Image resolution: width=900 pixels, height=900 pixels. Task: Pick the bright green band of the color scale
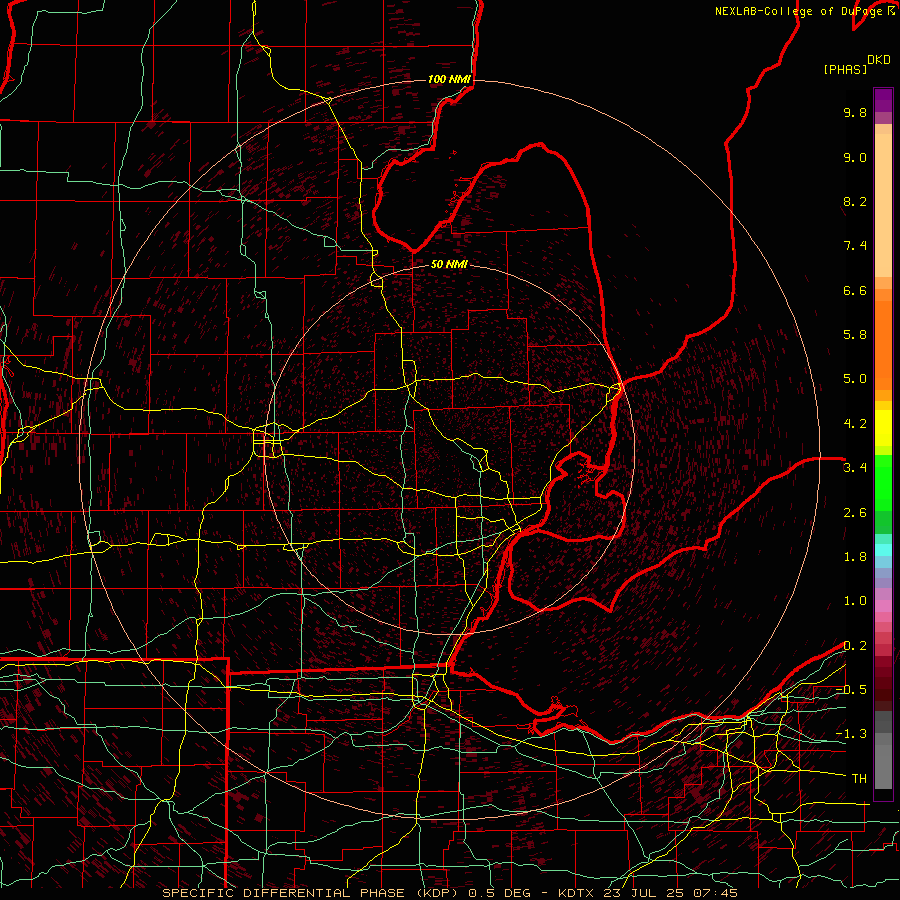[883, 483]
